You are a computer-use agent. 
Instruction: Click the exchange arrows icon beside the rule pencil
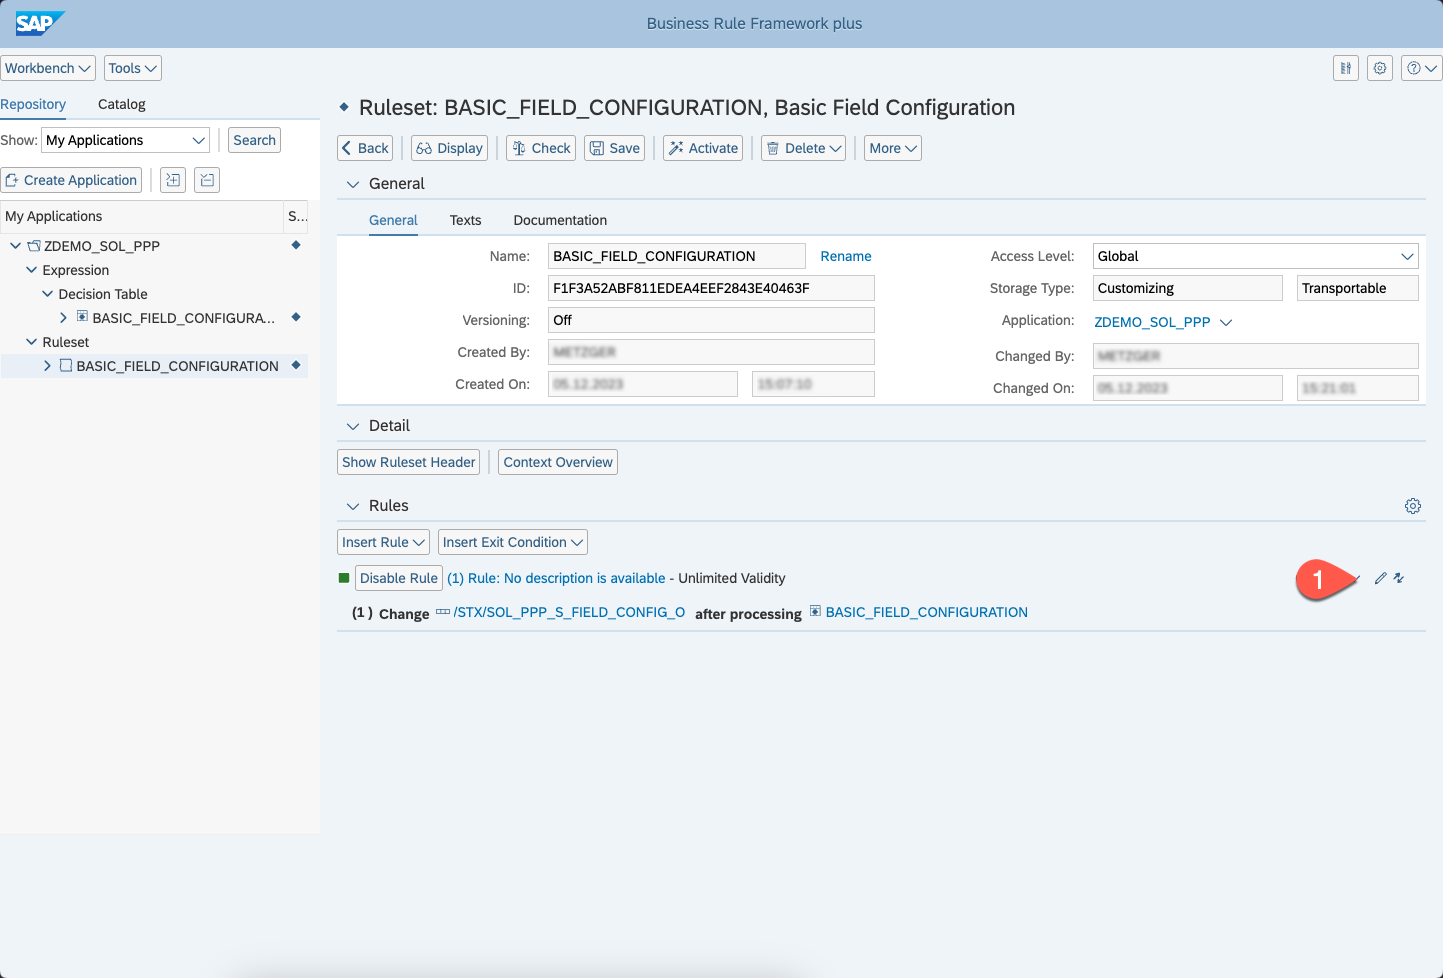(x=1399, y=578)
